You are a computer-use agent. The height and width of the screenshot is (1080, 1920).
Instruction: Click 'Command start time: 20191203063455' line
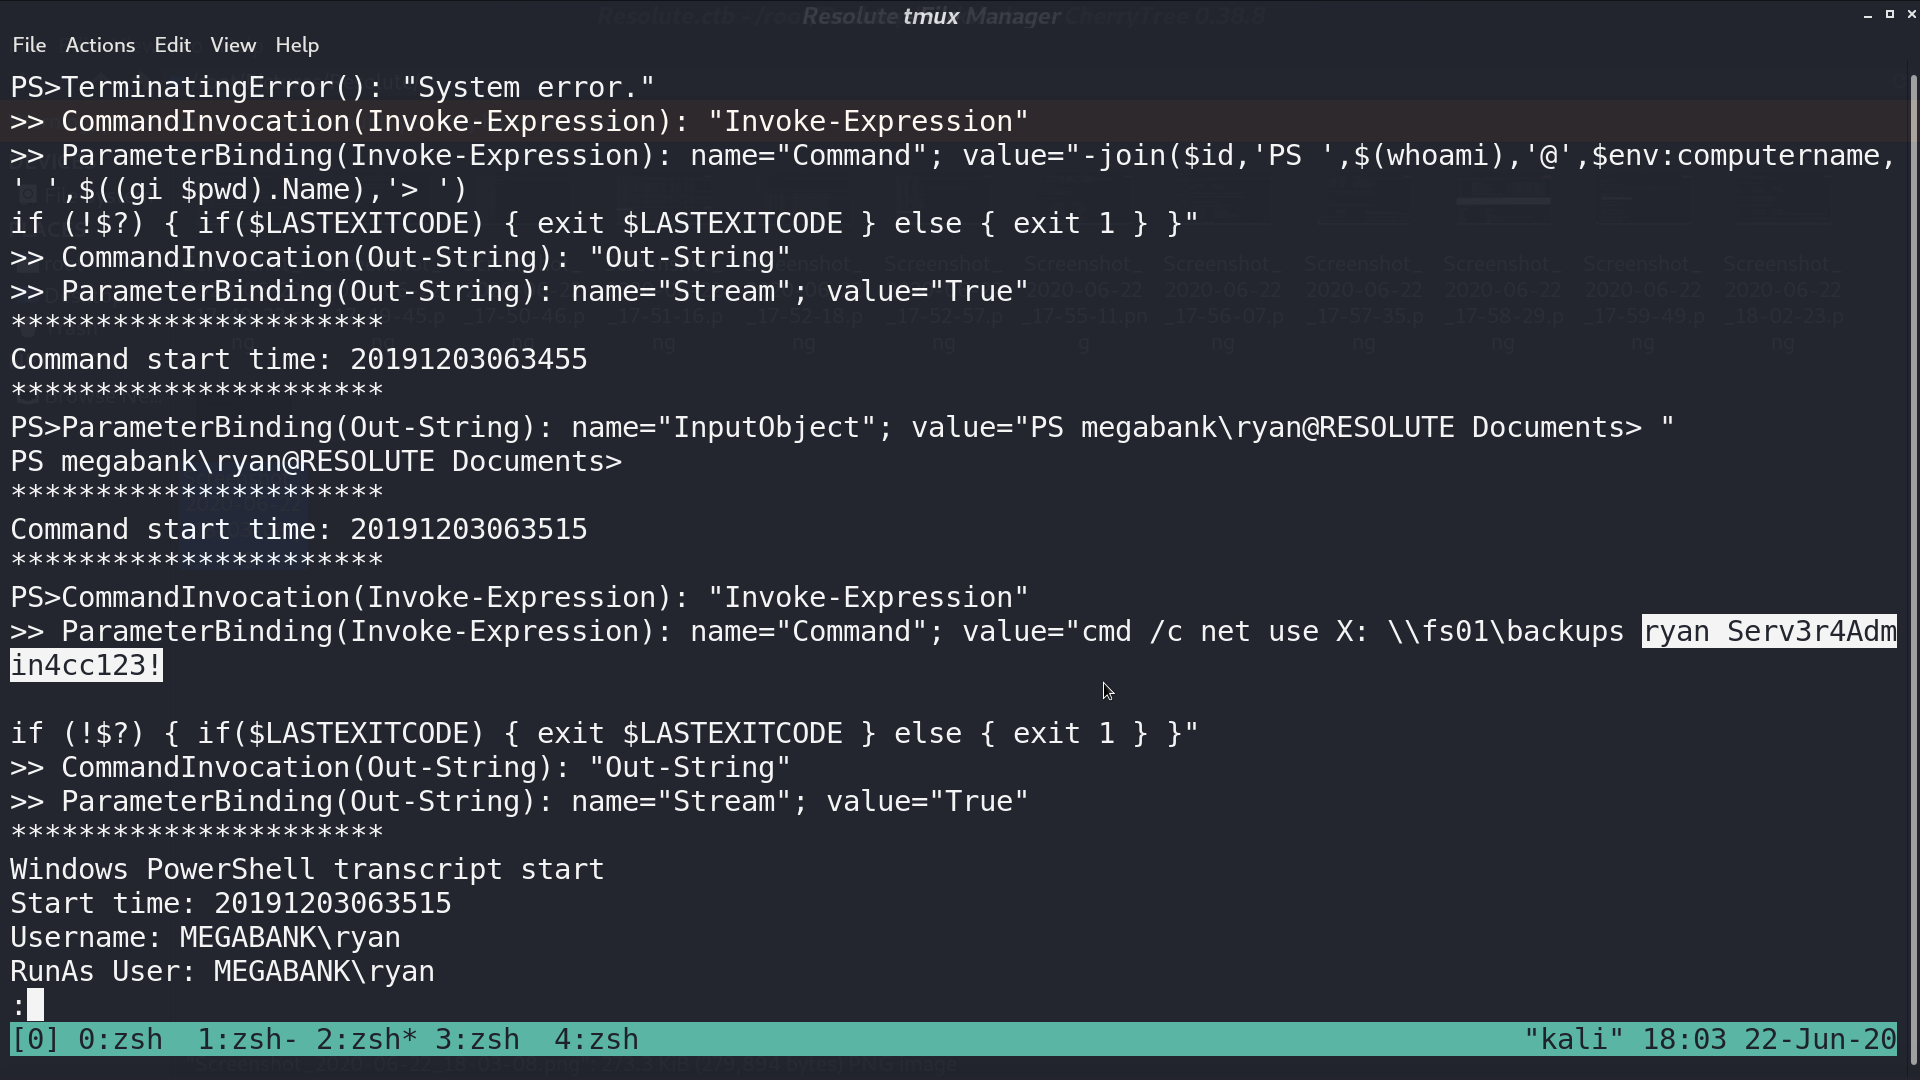coord(299,360)
